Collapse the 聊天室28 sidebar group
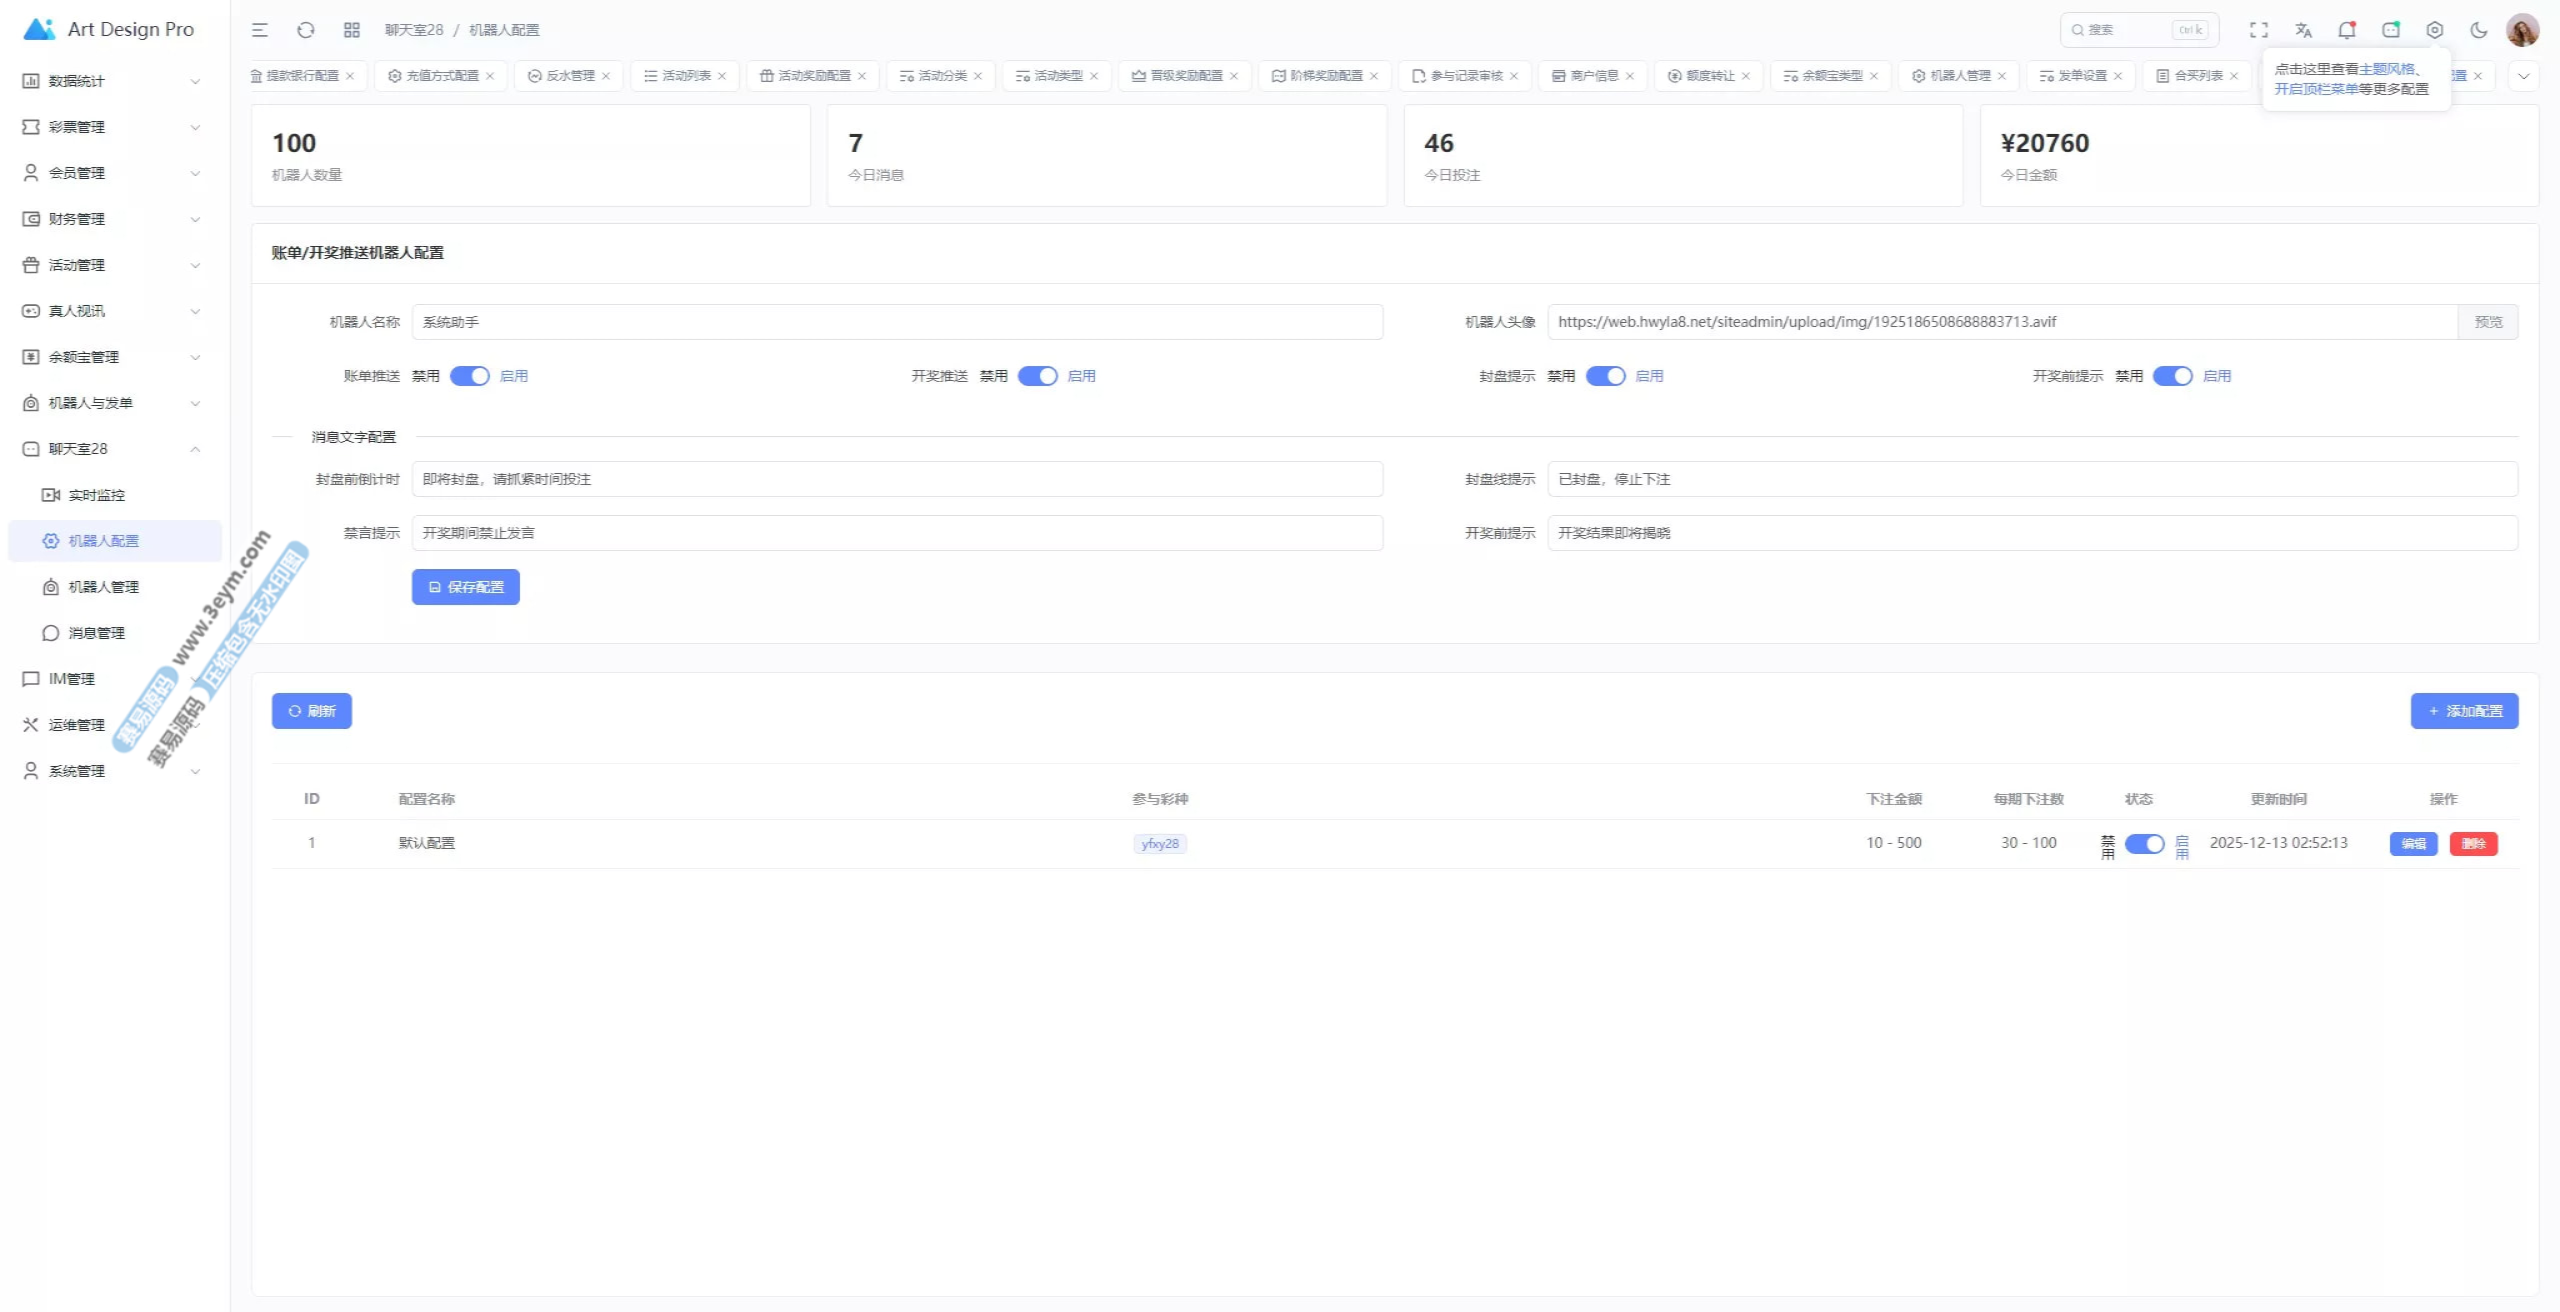The width and height of the screenshot is (2560, 1312). tap(110, 449)
